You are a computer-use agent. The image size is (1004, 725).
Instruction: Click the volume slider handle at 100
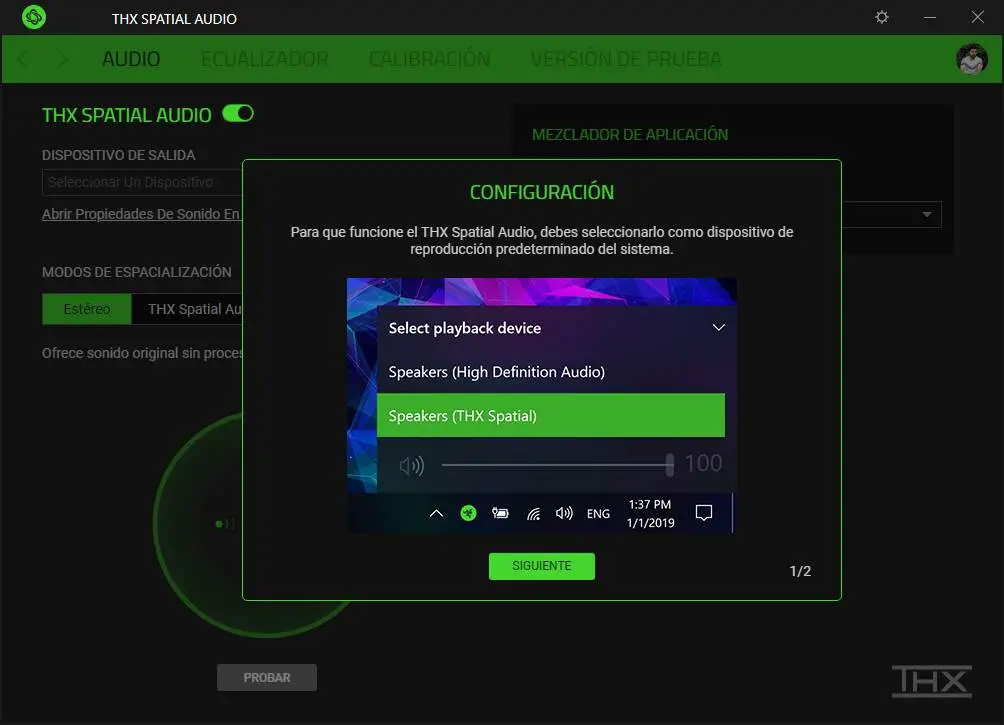670,465
